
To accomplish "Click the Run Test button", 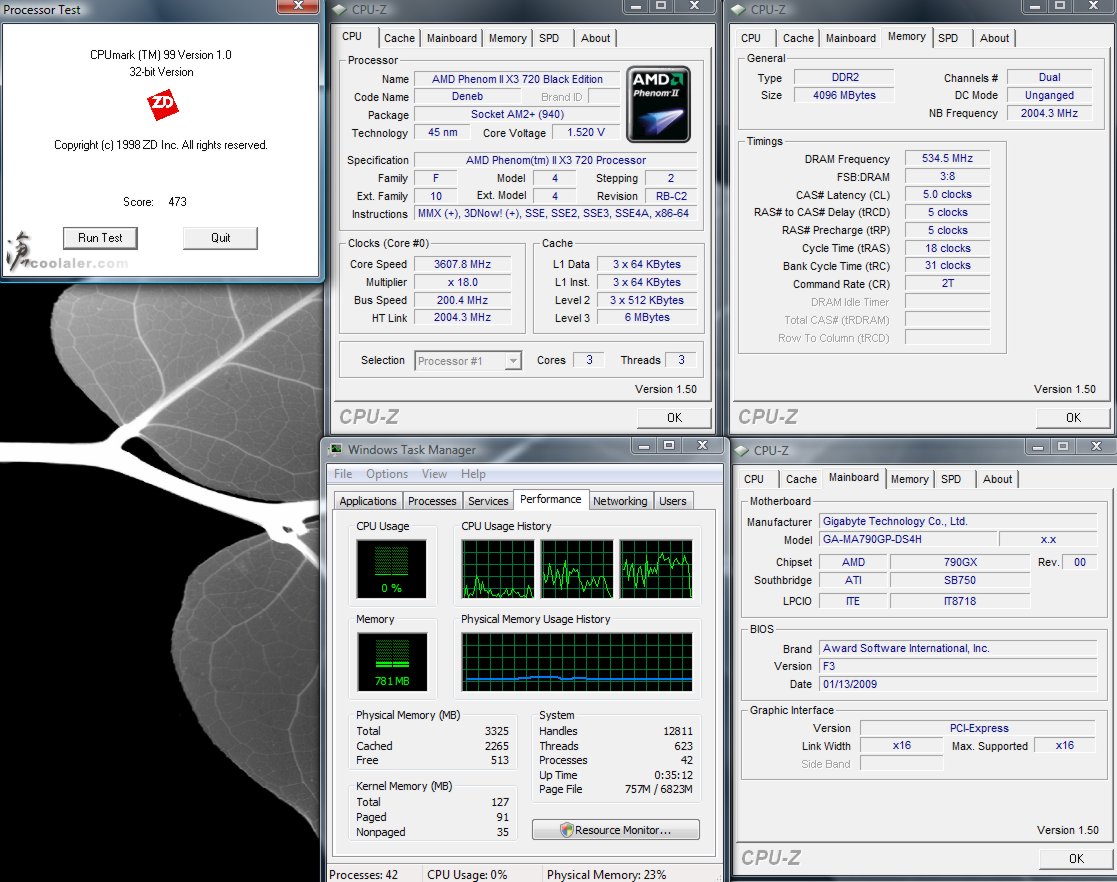I will 100,238.
